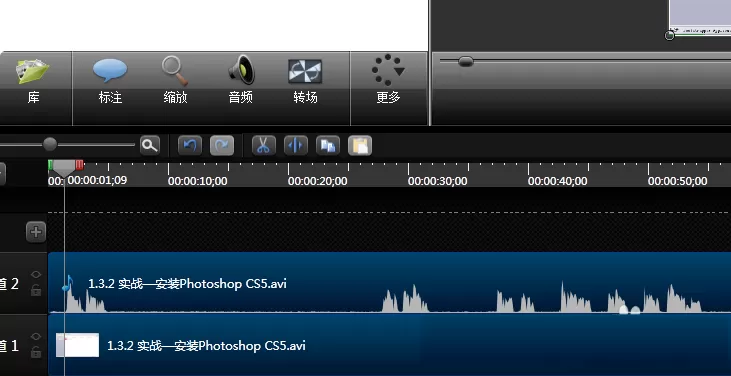Open the 库 library tab
The height and width of the screenshot is (376, 731).
(33, 80)
